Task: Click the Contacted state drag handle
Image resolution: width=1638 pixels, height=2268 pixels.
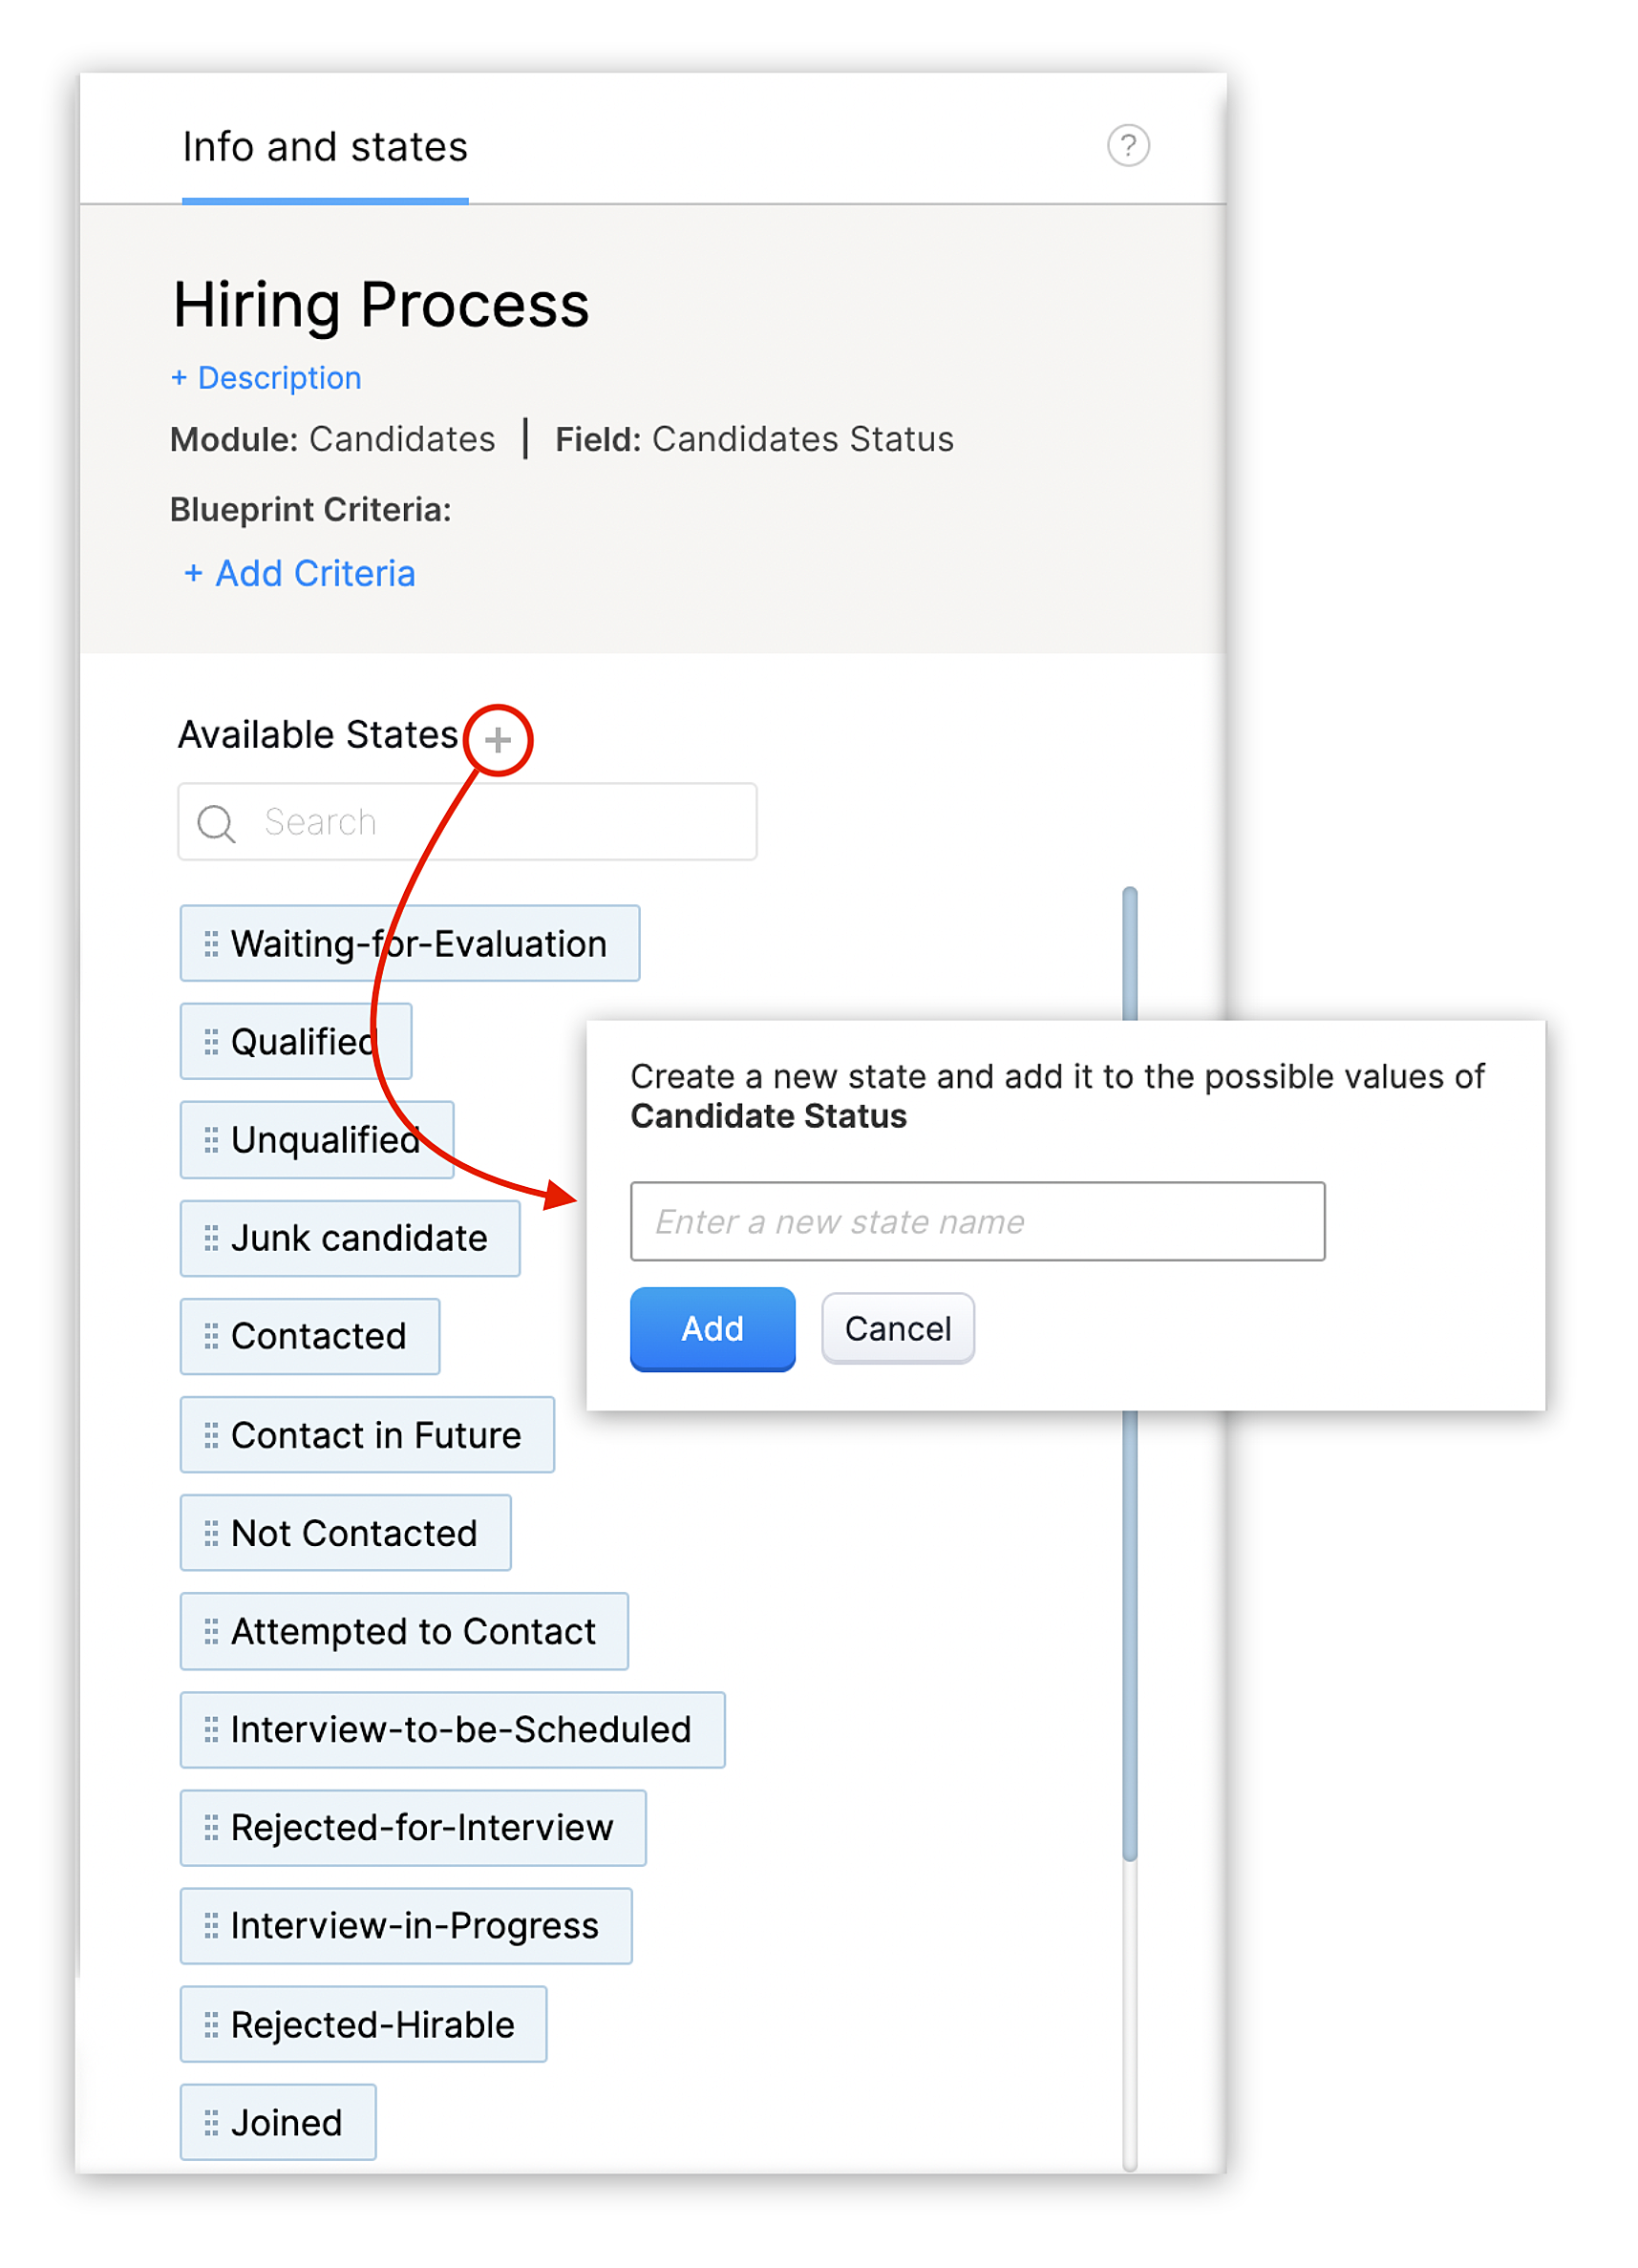Action: (211, 1337)
